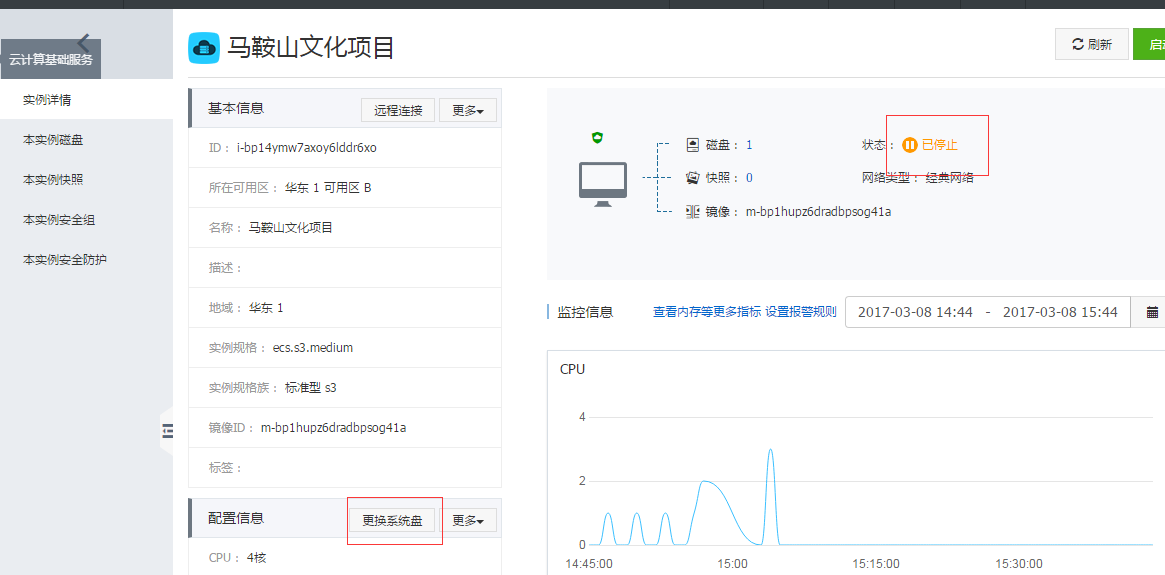Click the image icon next to 镜像
This screenshot has height=575, width=1165.
pyautogui.click(x=693, y=212)
